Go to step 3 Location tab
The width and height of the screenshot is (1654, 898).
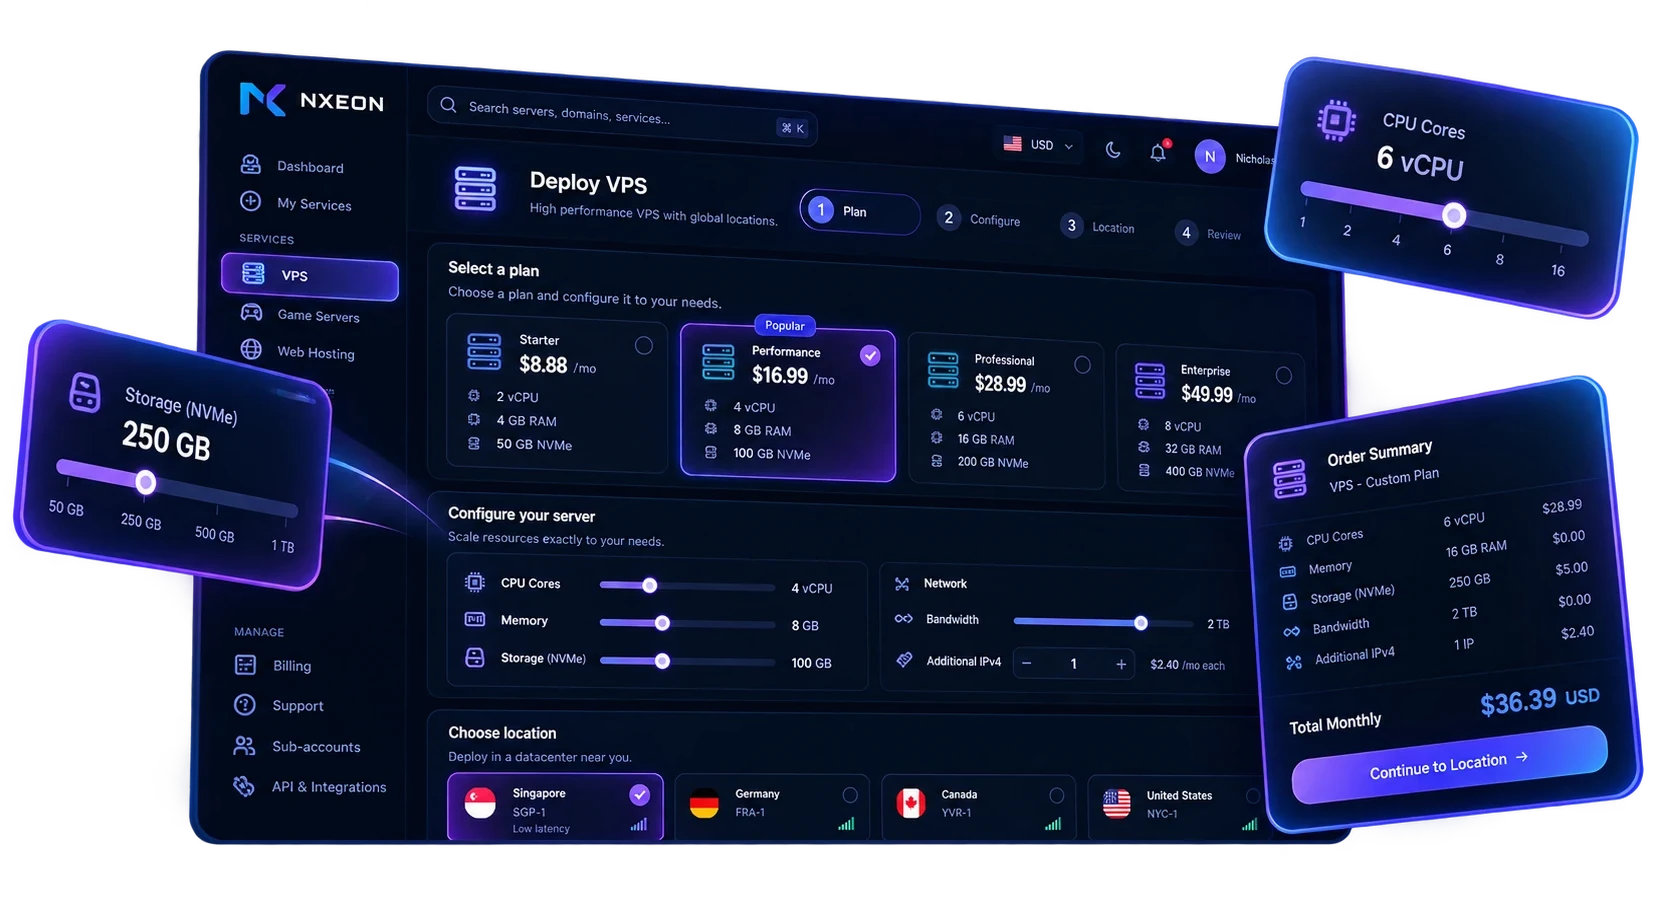pyautogui.click(x=1098, y=227)
